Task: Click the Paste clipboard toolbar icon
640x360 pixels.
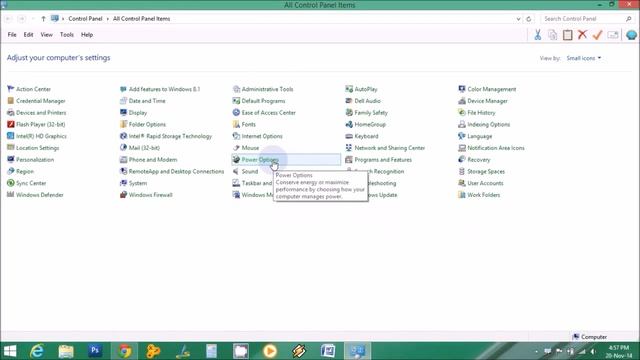Action: [x=567, y=35]
